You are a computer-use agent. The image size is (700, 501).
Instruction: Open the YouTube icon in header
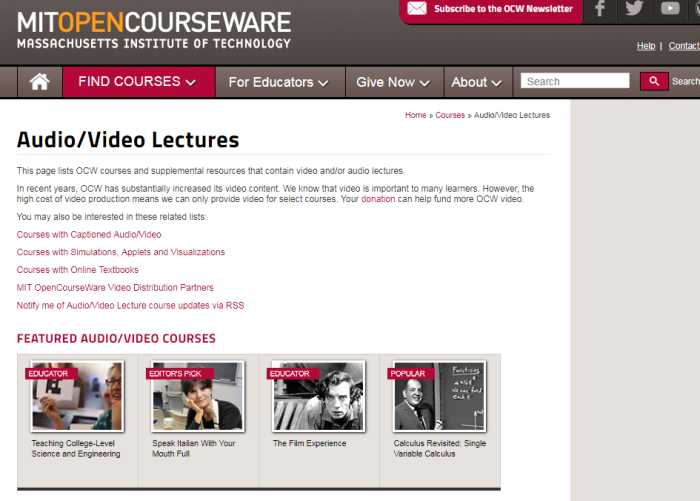click(670, 8)
